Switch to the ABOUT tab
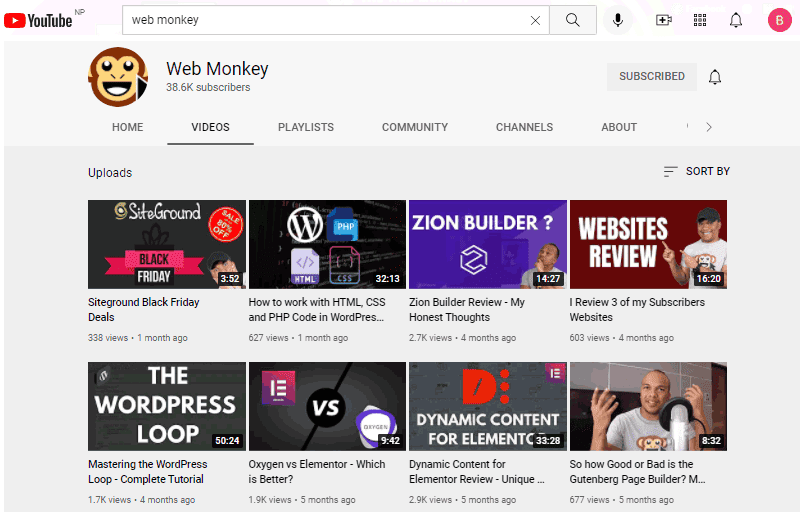 pyautogui.click(x=619, y=127)
